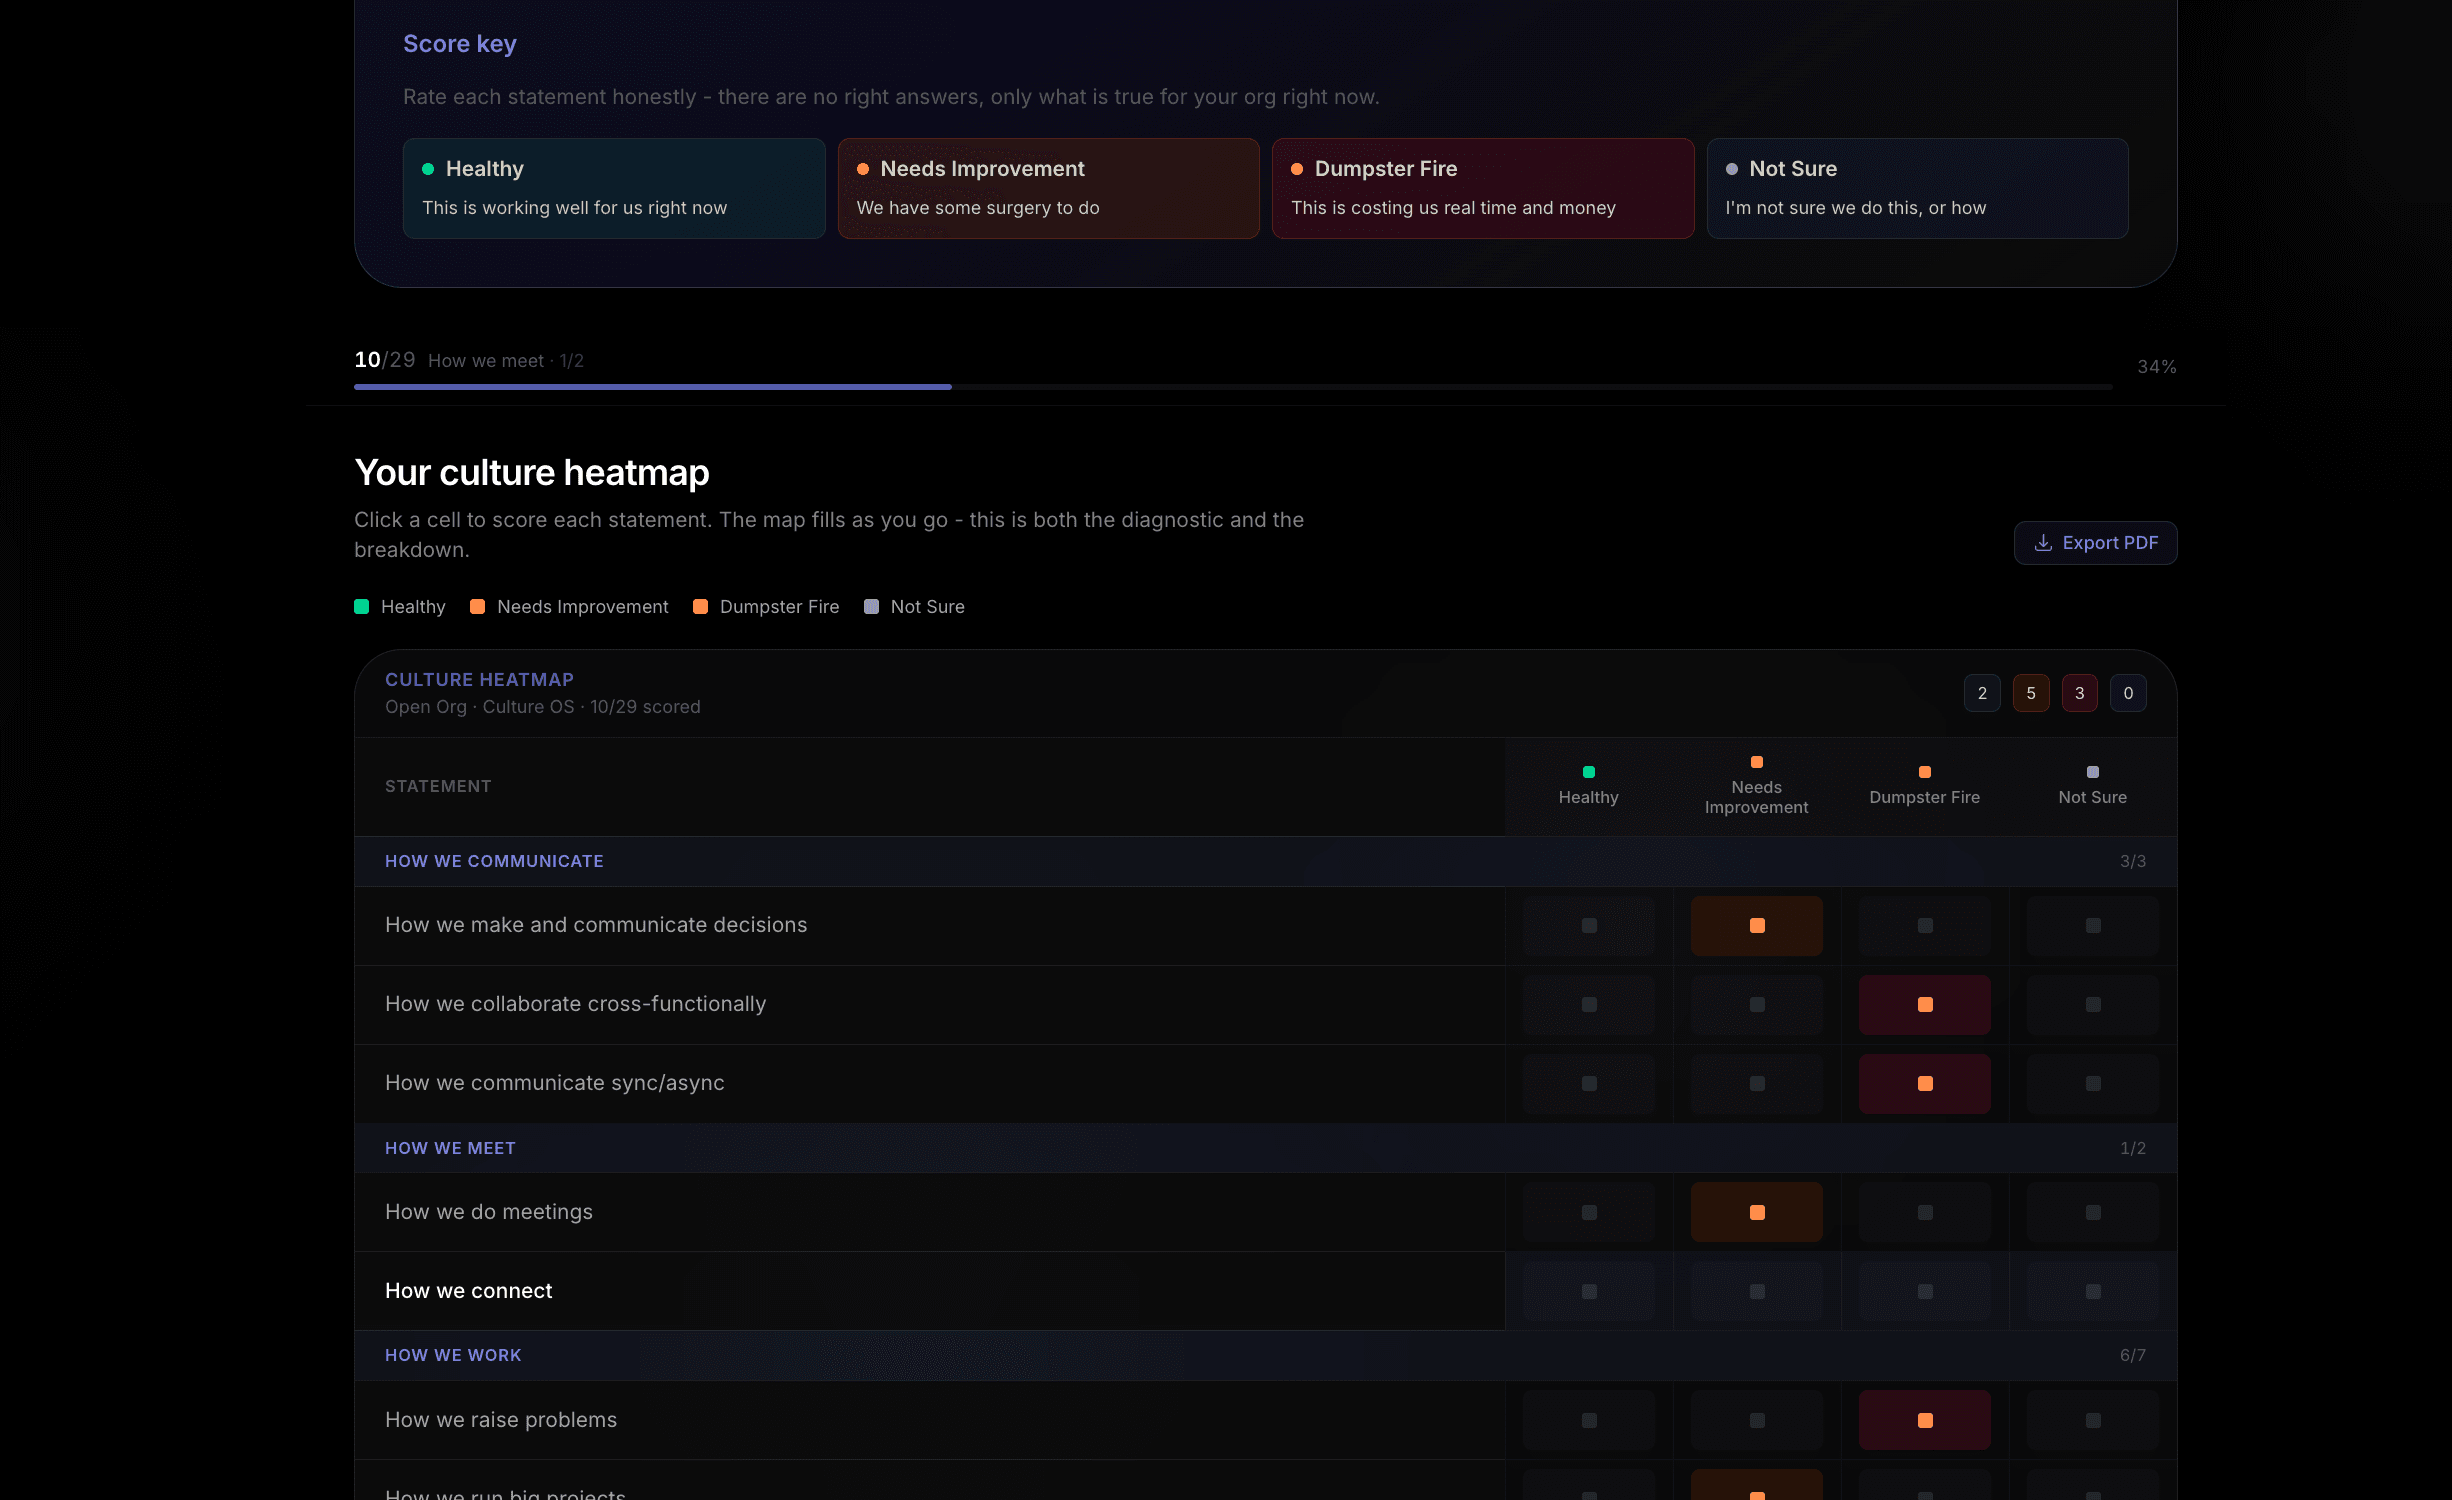Mark 'collaborate cross-functionally' as Not Sure
2452x1500 pixels.
[2093, 1005]
